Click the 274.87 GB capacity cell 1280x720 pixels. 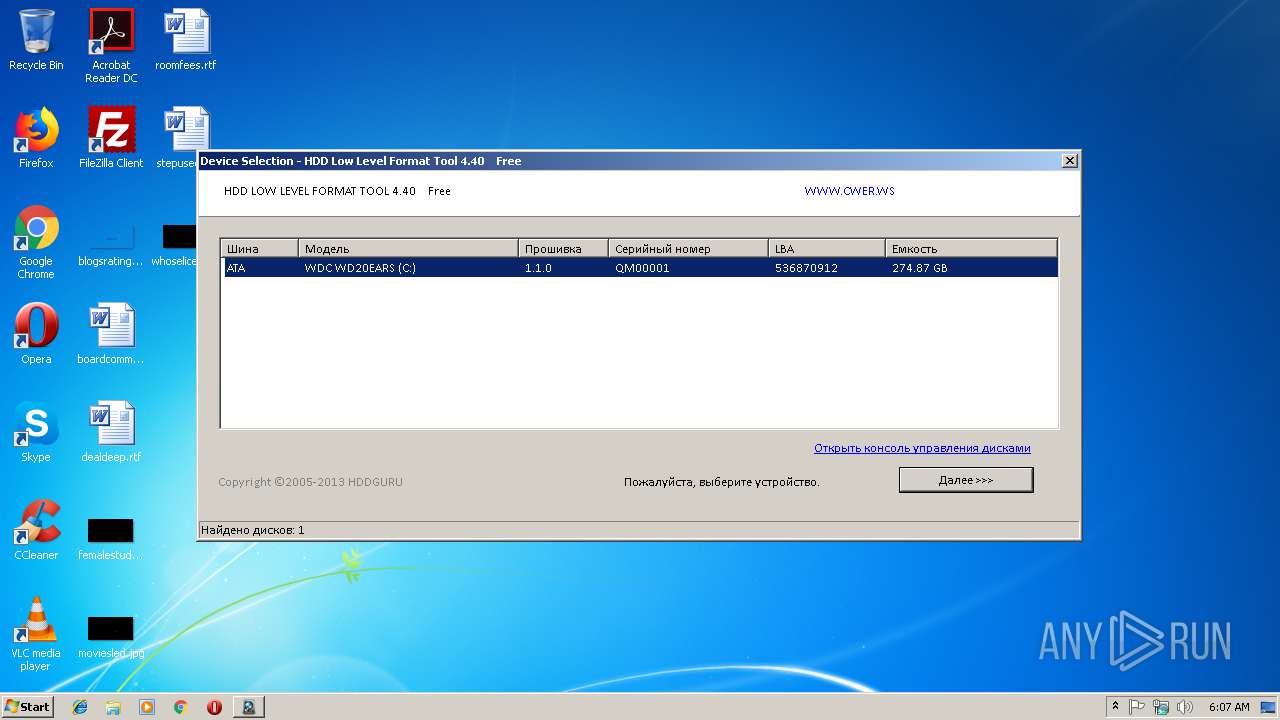pos(920,268)
